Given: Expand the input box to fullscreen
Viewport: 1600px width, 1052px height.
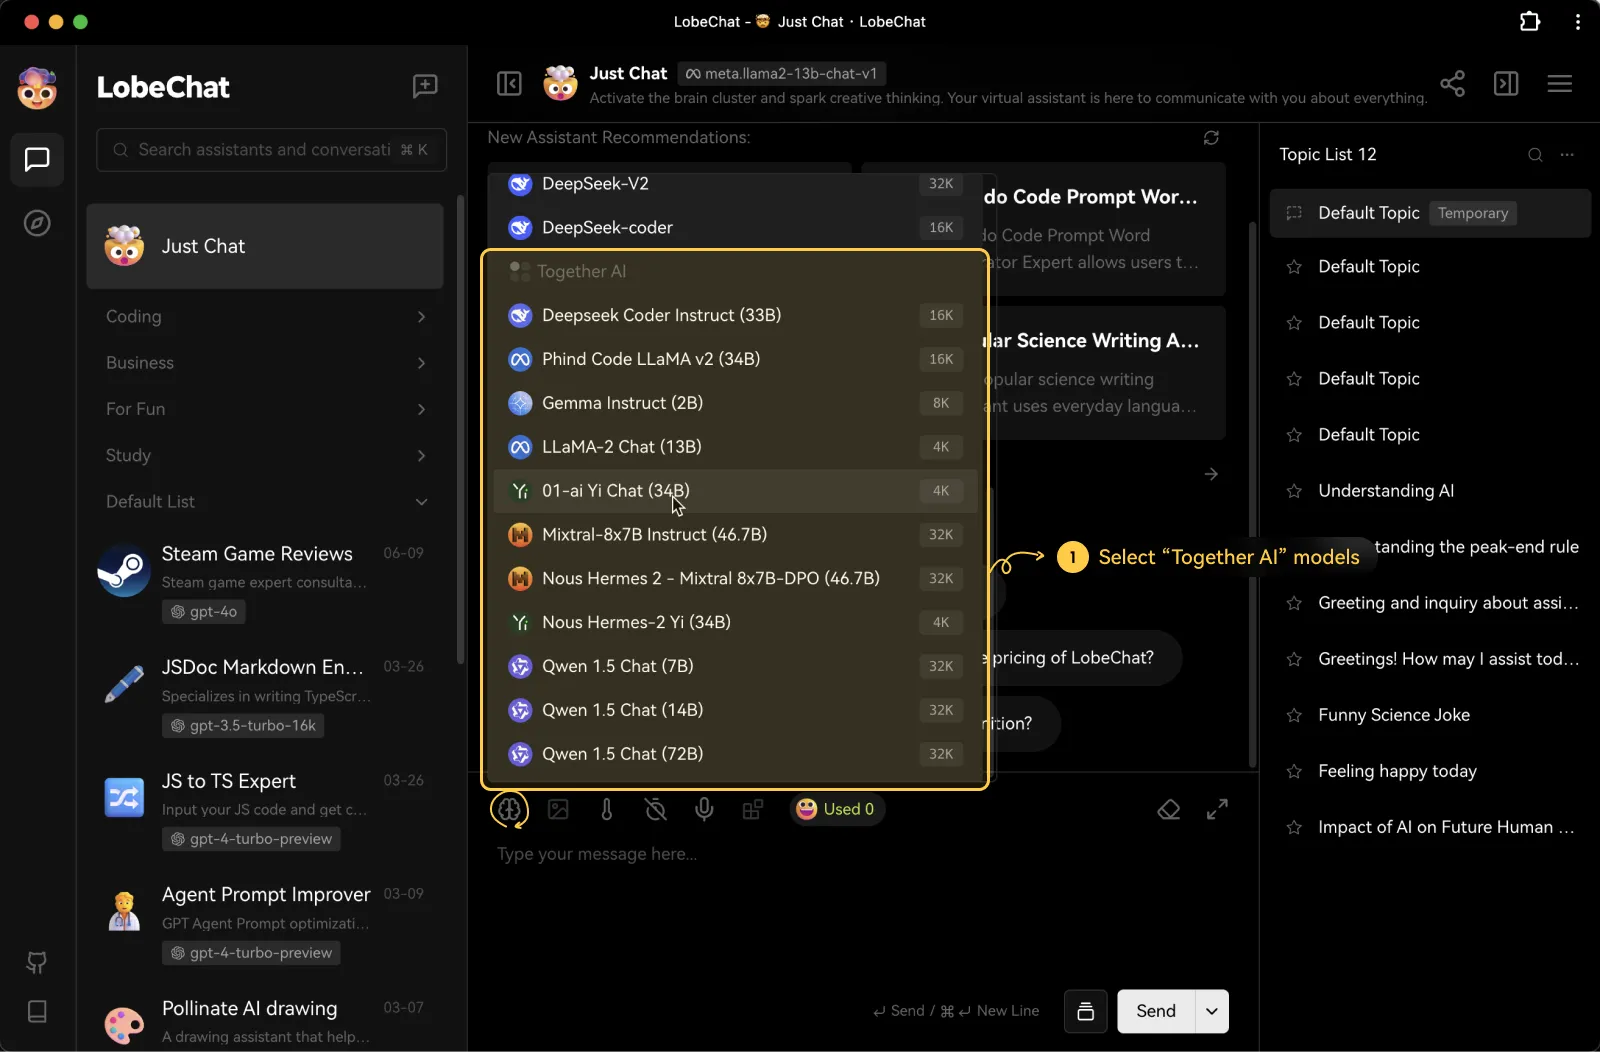Looking at the screenshot, I should 1217,809.
